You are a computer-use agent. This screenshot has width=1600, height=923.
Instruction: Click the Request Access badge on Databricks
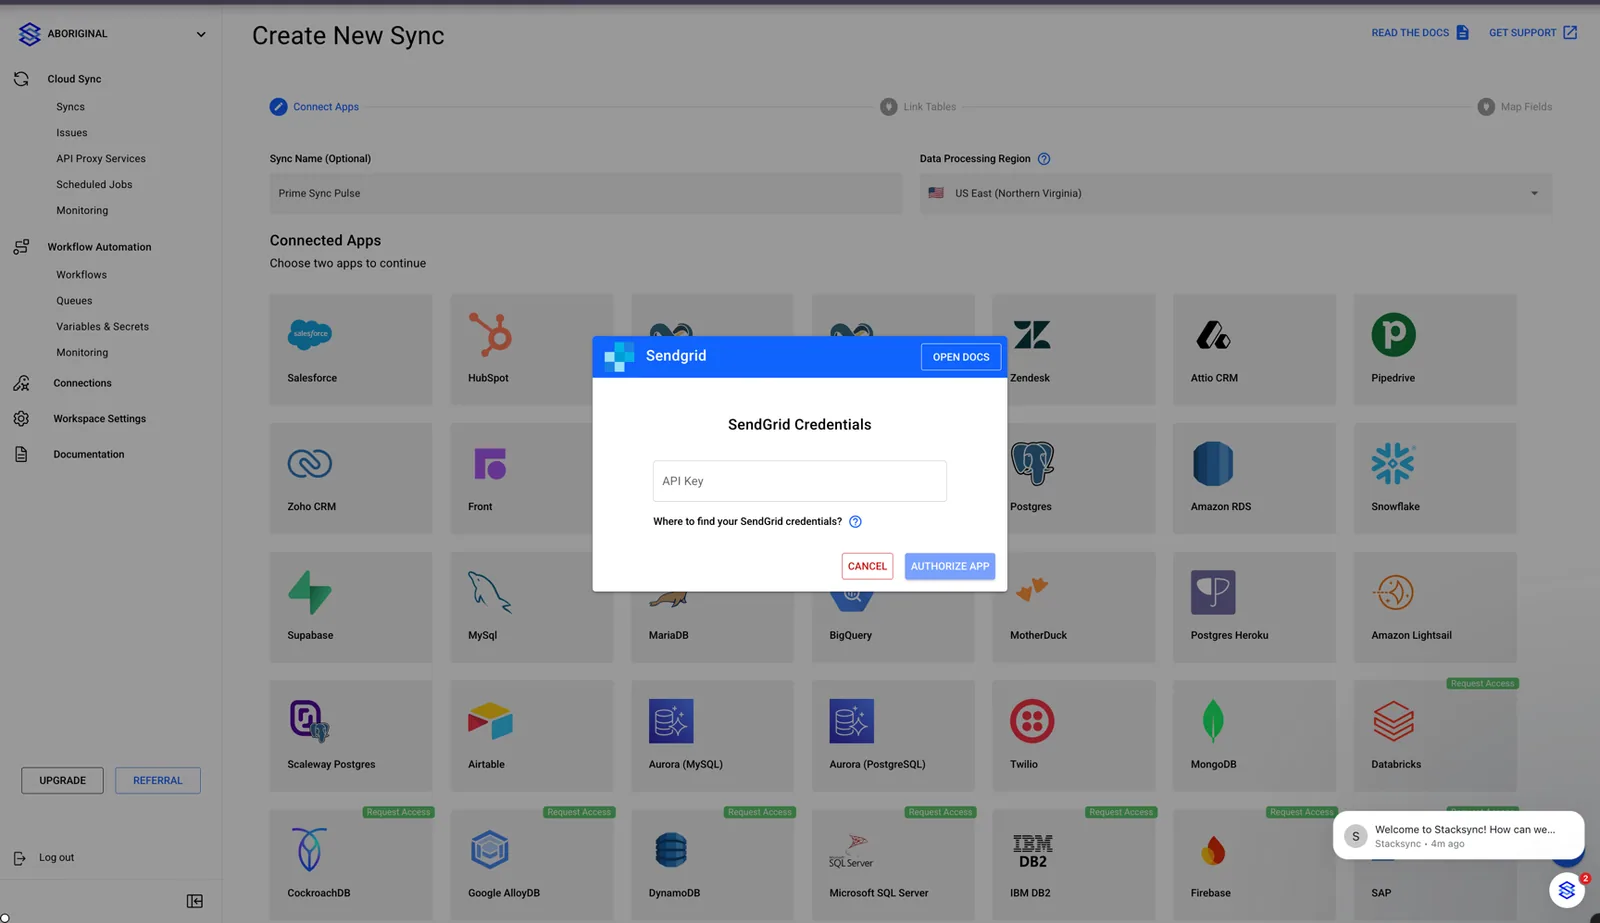click(1482, 684)
